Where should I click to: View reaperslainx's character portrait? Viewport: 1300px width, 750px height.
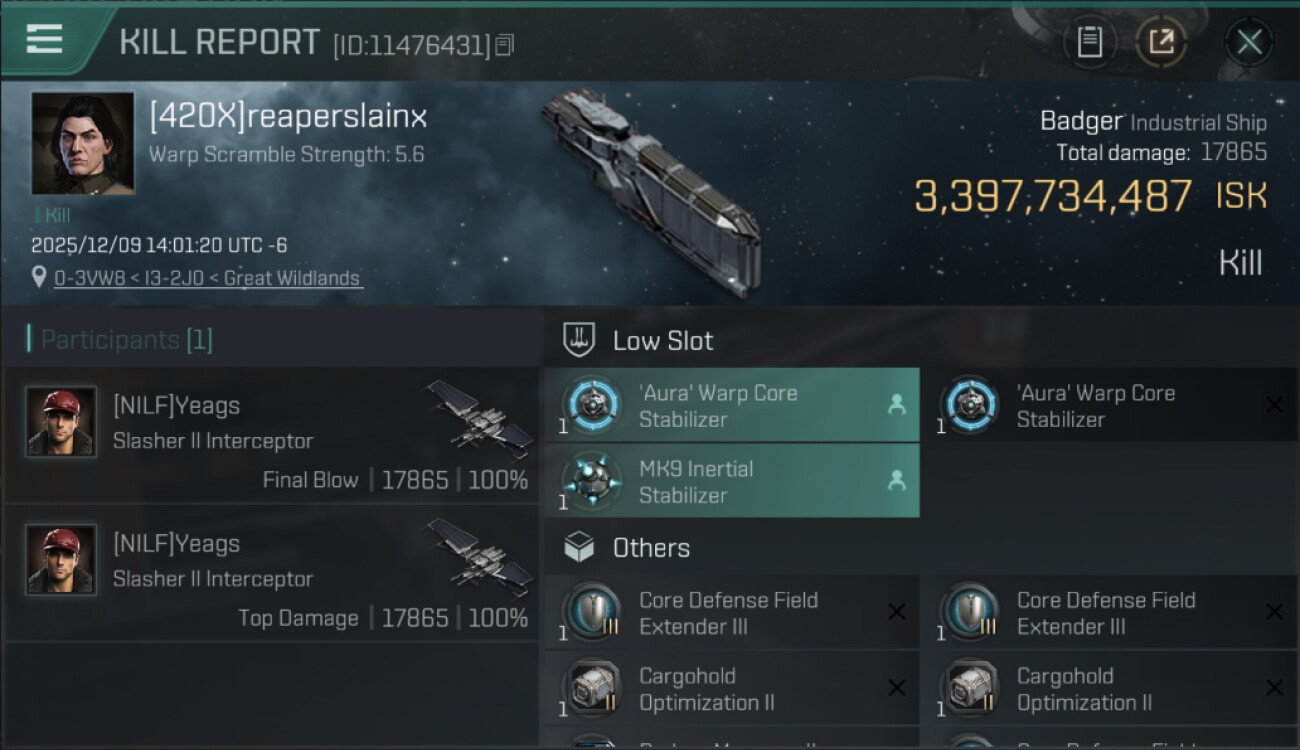[82, 143]
